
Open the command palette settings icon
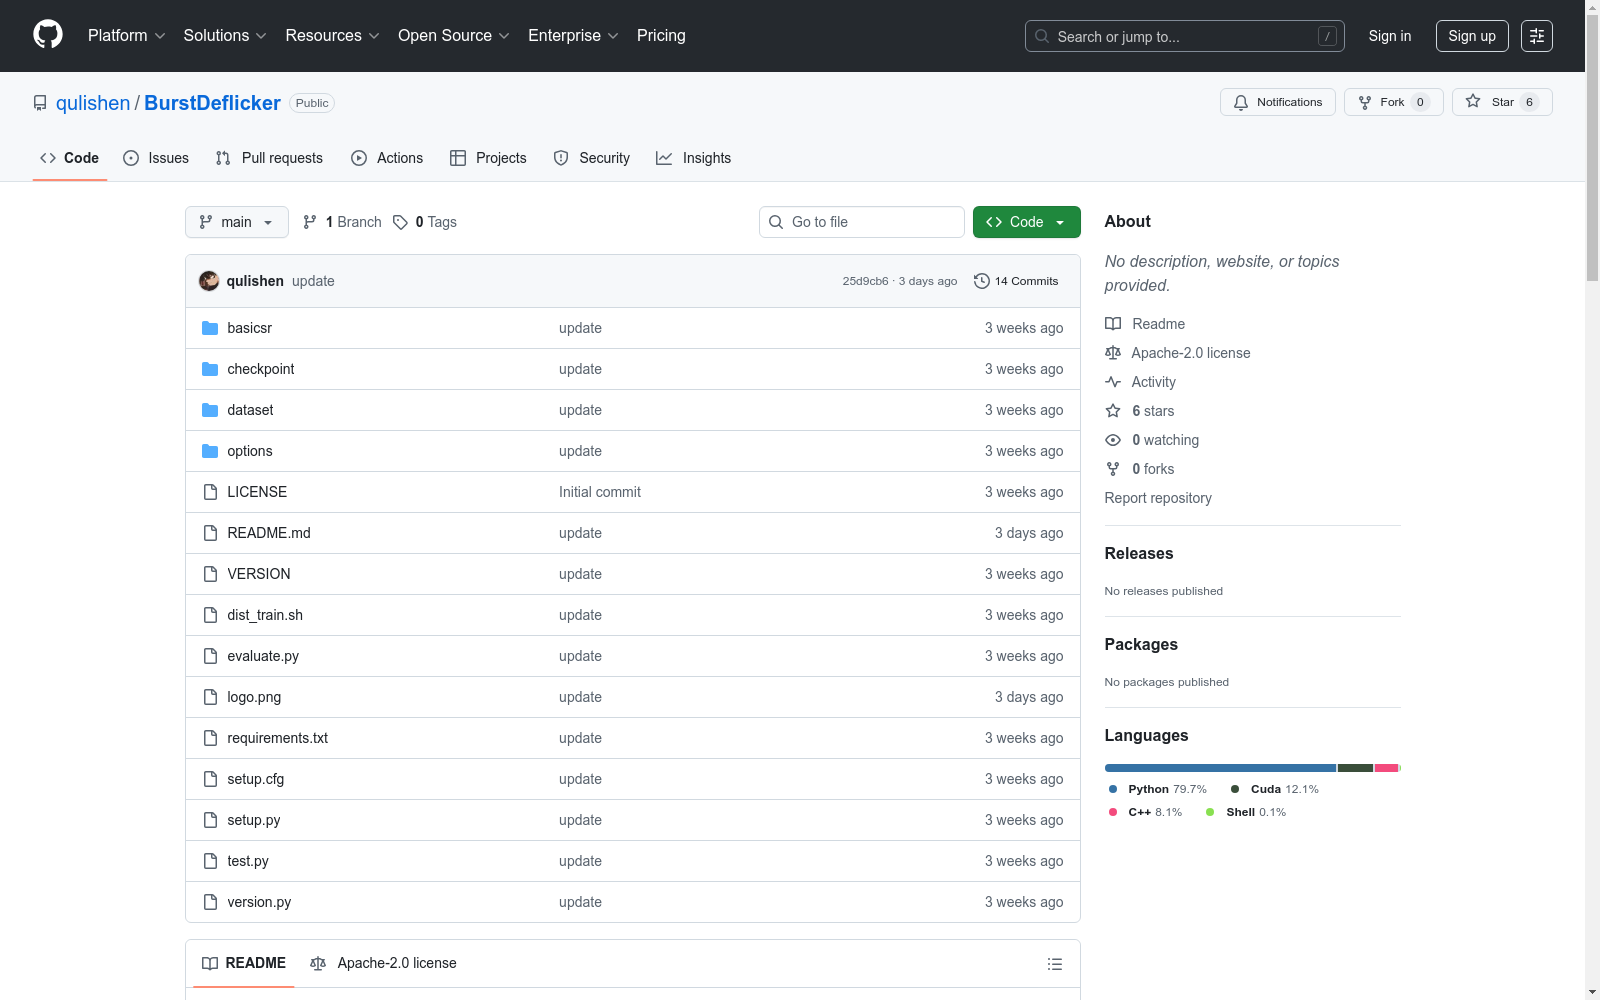(x=1537, y=36)
